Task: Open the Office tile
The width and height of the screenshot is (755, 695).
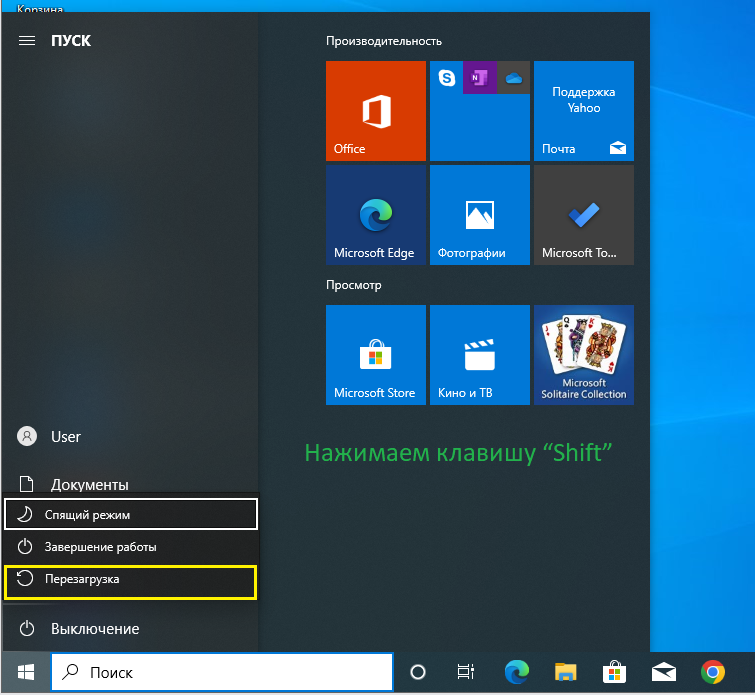Action: (376, 111)
